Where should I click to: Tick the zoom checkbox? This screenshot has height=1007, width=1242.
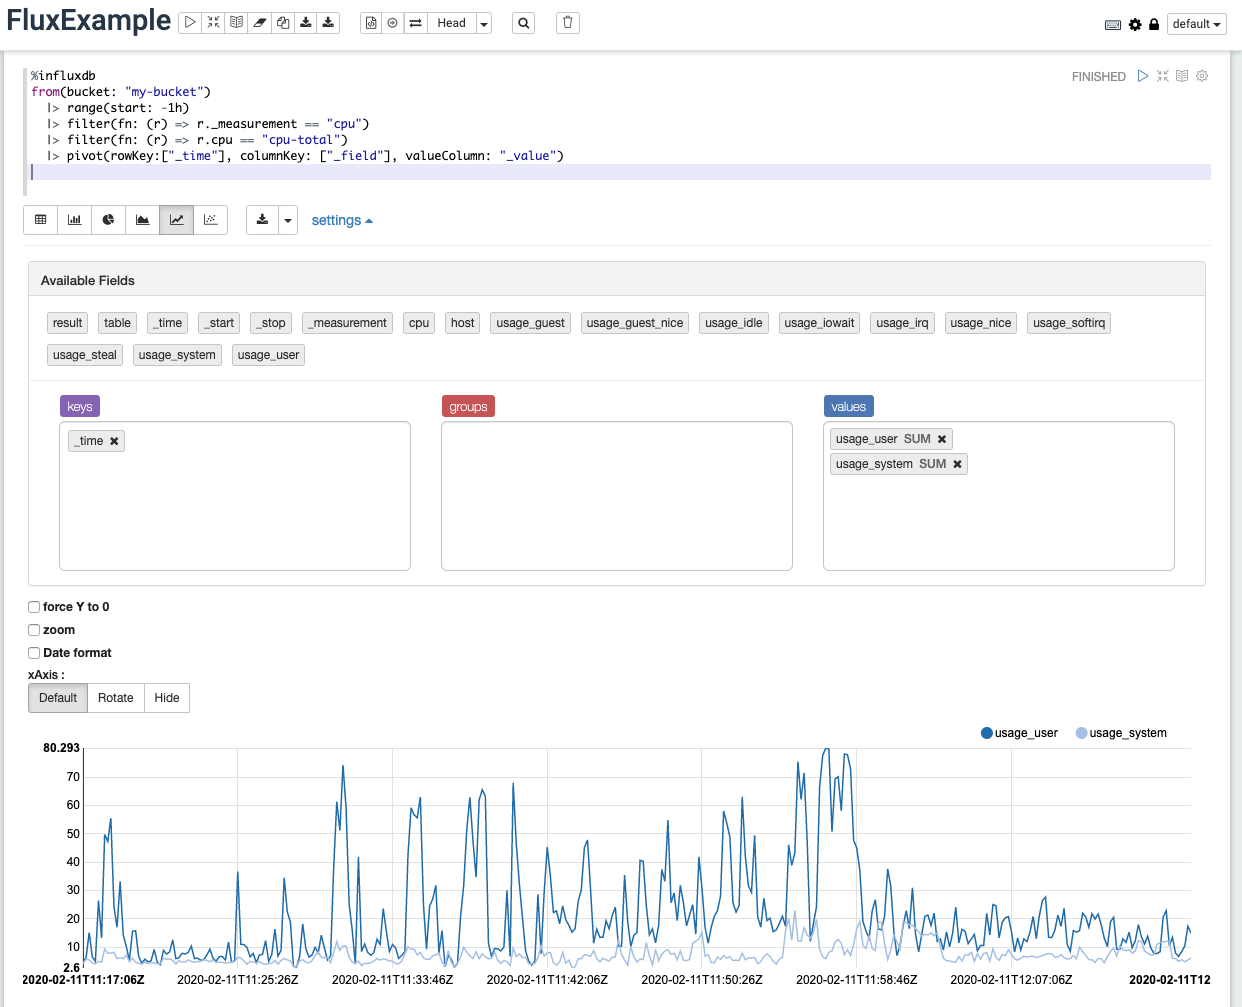34,630
